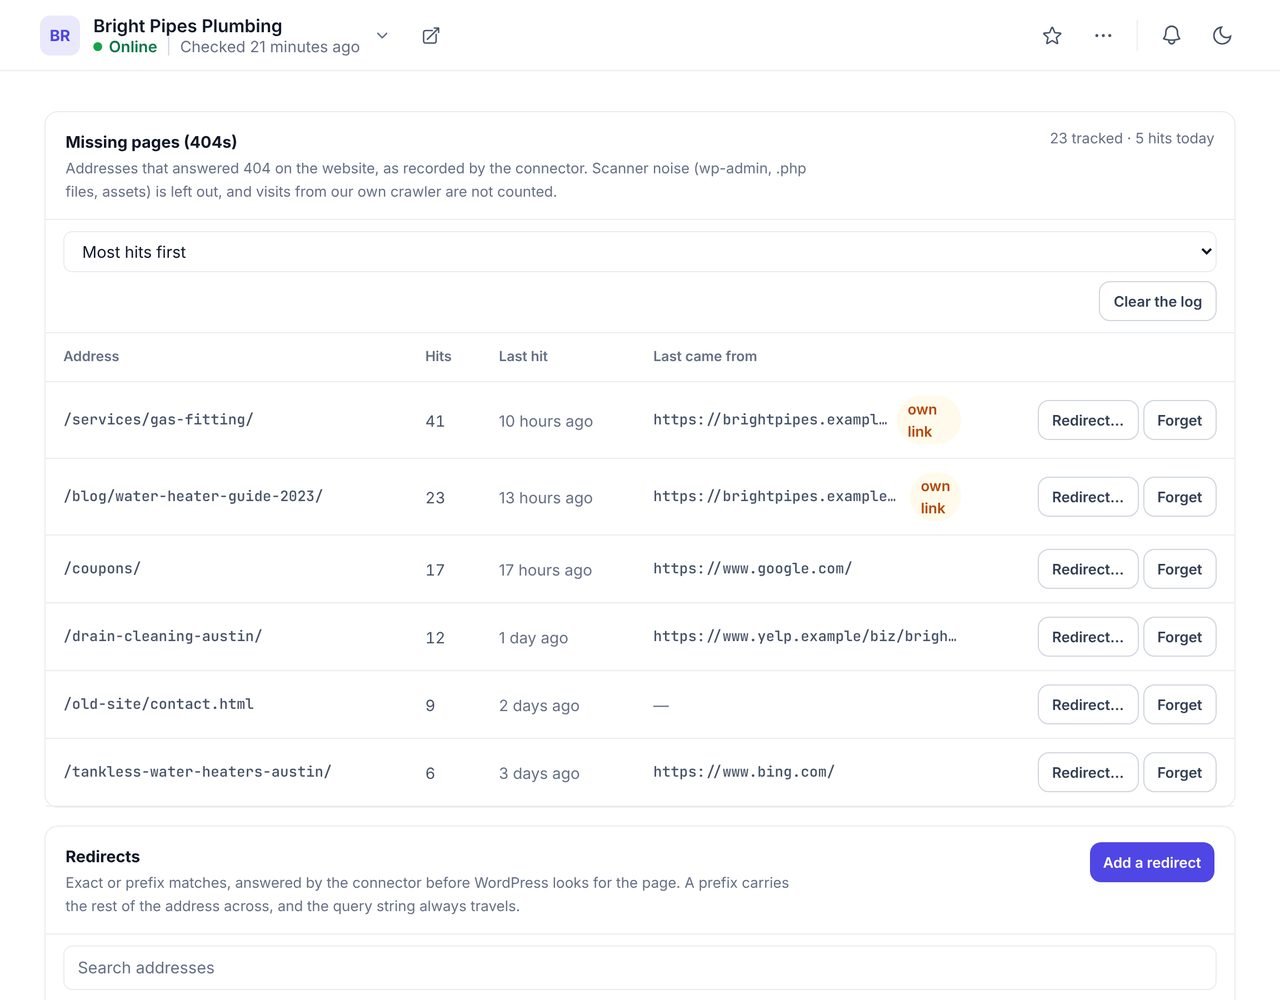This screenshot has width=1280, height=1000.
Task: Redirect the /blog/water-heater-guide-2023/ address
Action: tap(1088, 497)
